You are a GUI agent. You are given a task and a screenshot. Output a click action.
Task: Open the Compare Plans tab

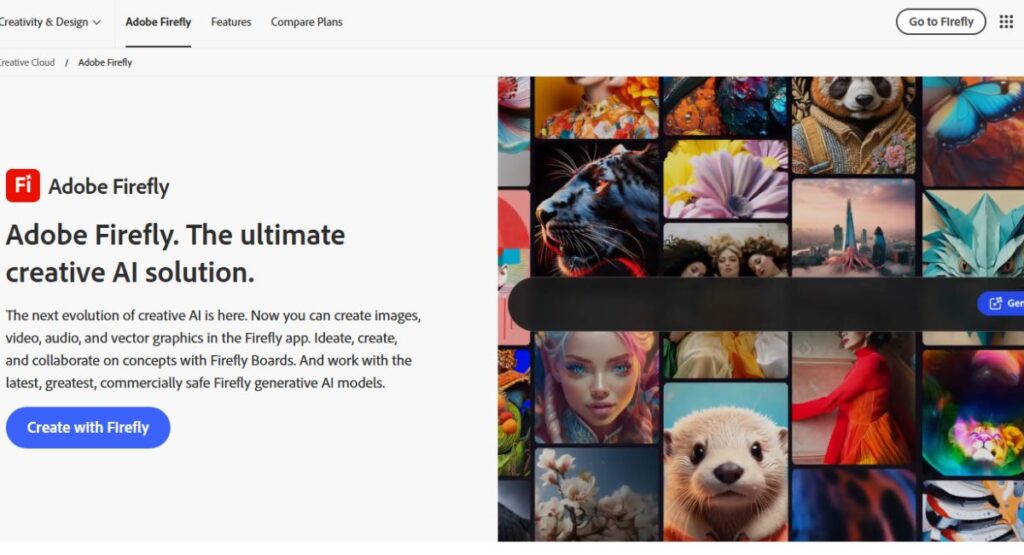(306, 22)
